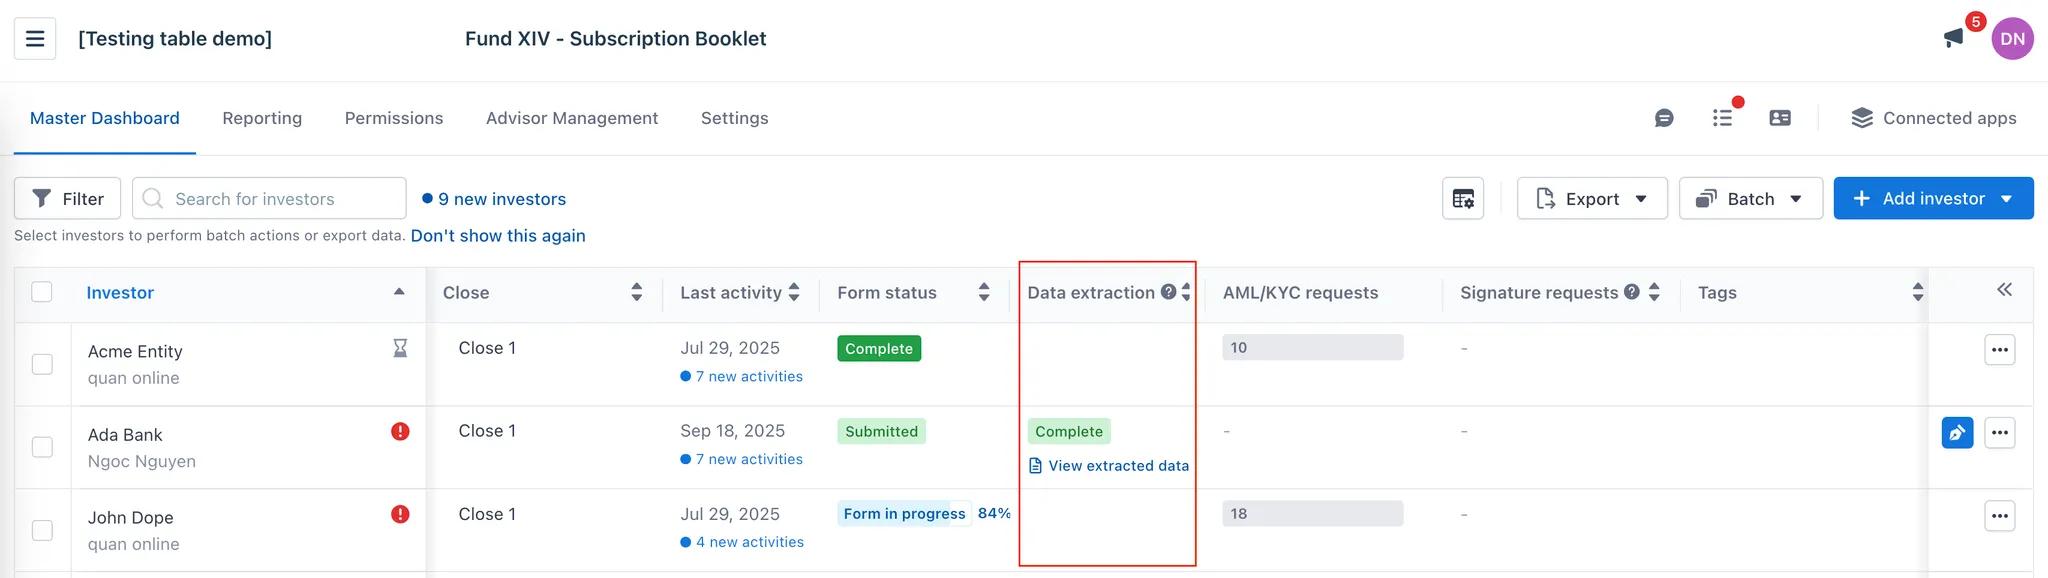Select the Acme Entity row checkbox

click(x=42, y=364)
